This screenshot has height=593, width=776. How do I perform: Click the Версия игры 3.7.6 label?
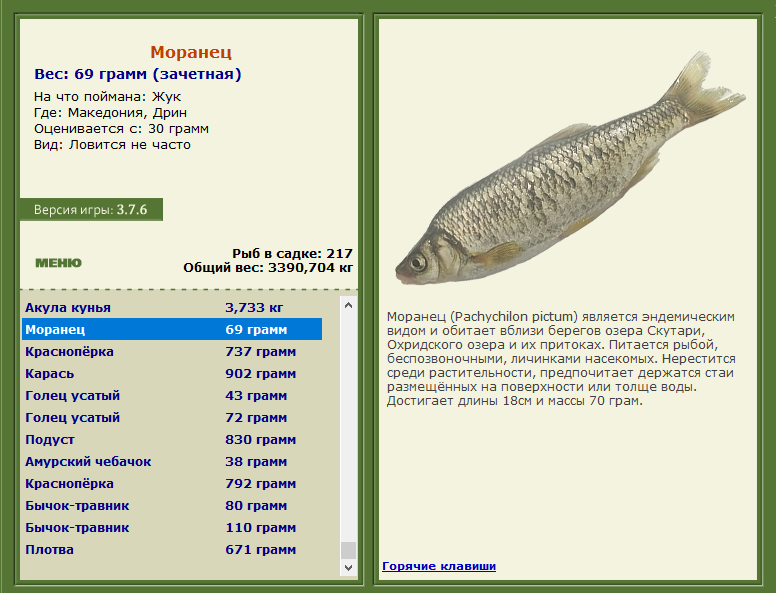(91, 210)
